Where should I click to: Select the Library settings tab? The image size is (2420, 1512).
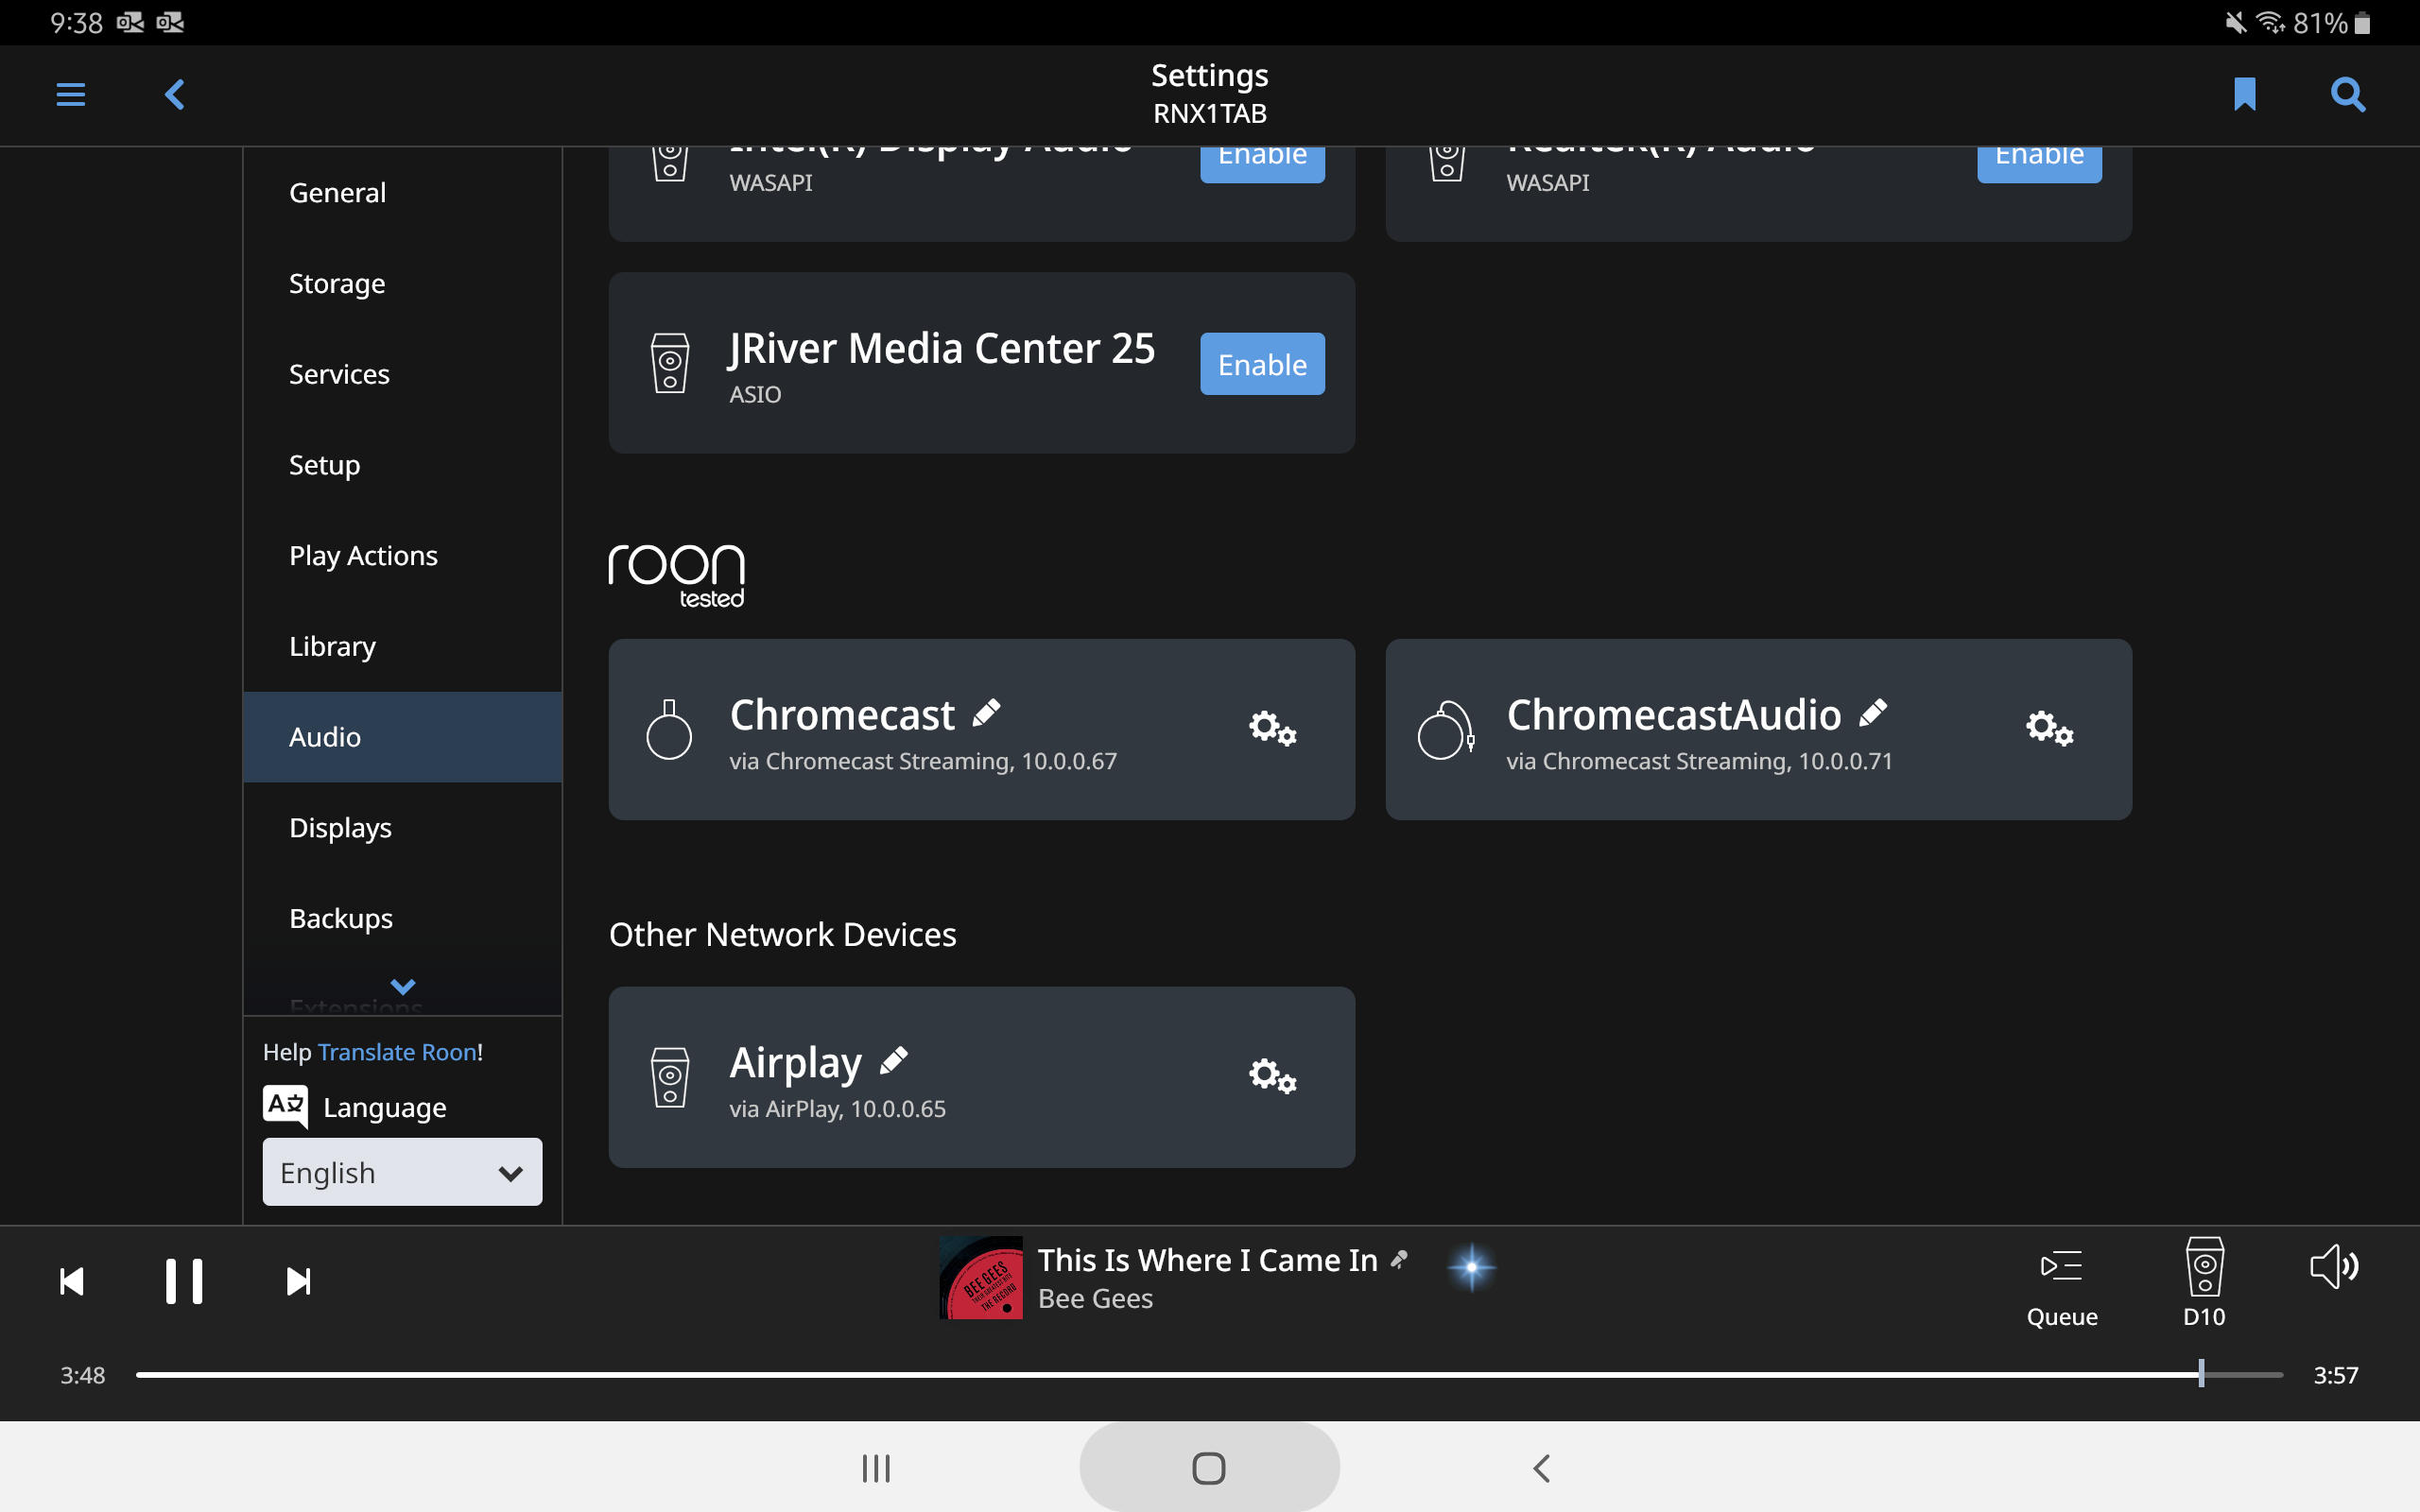403,646
